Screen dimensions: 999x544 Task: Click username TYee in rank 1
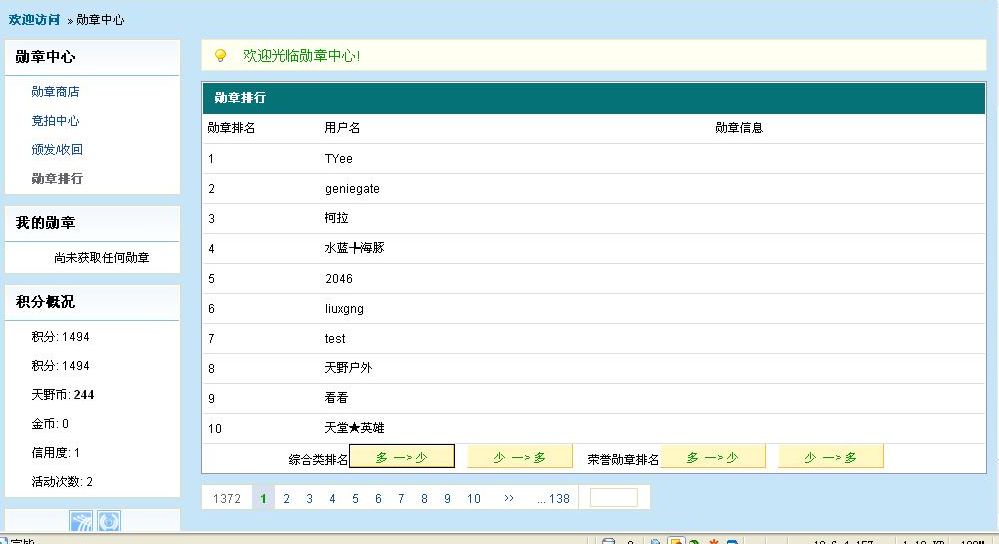(x=338, y=159)
